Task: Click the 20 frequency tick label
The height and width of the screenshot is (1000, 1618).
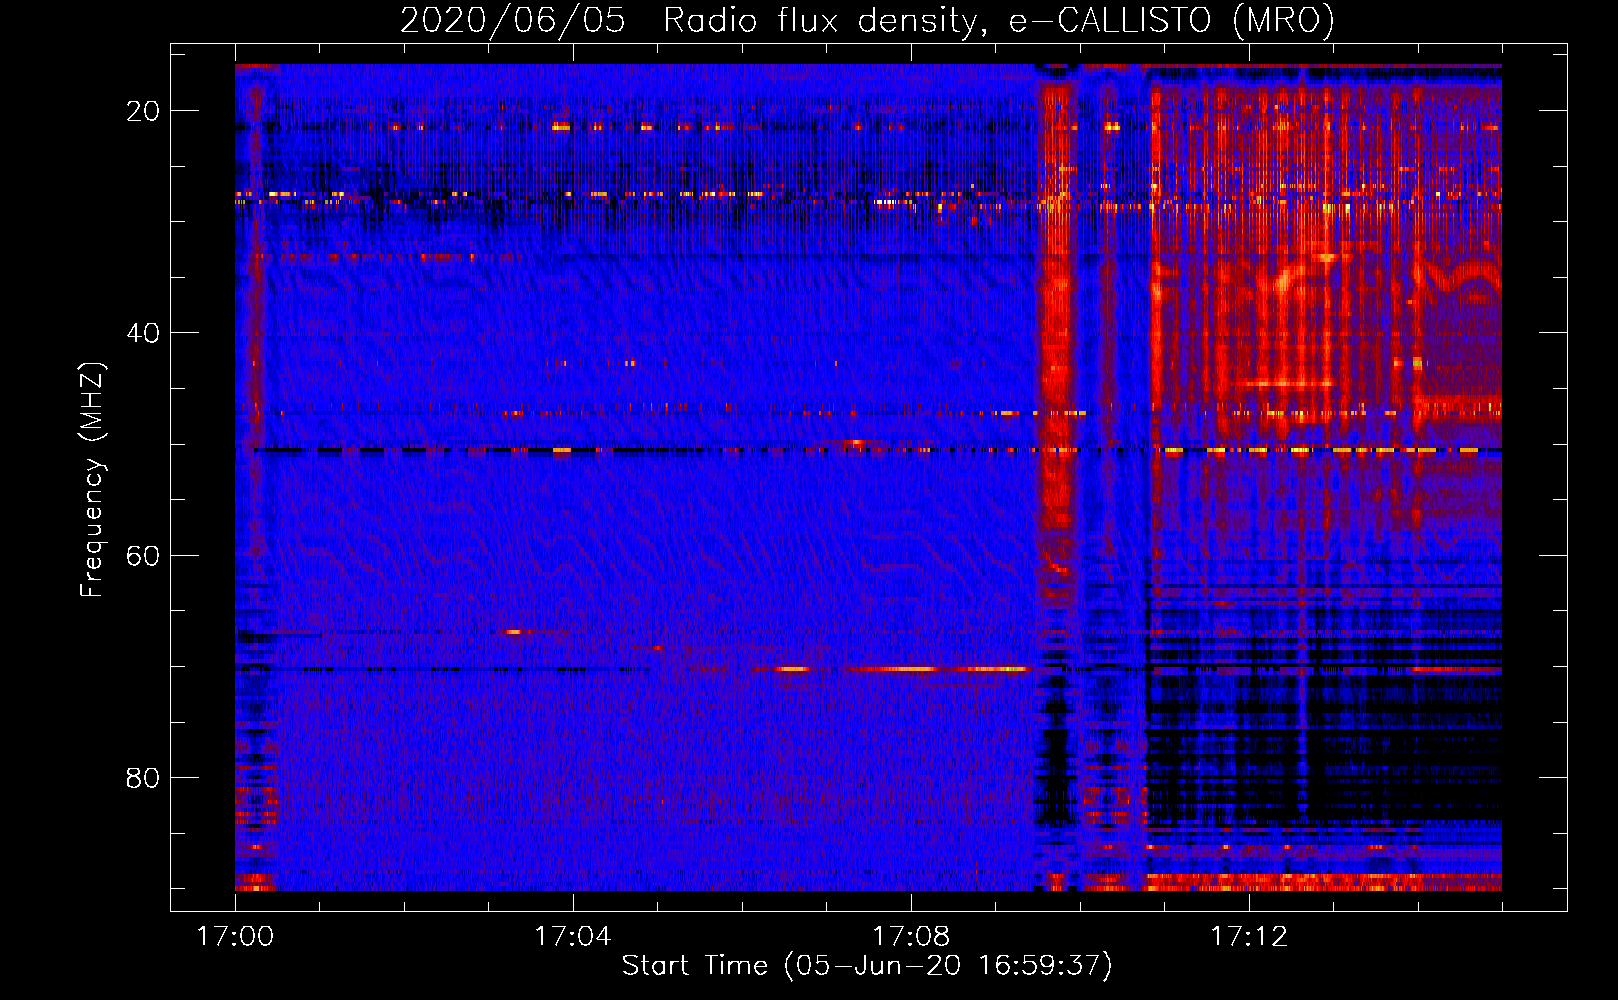Action: pos(143,111)
